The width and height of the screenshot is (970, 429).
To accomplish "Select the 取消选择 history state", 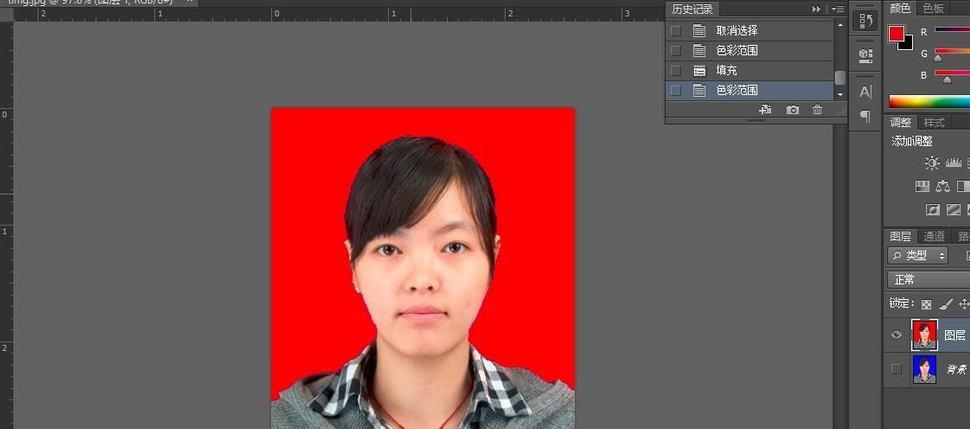I will click(750, 30).
